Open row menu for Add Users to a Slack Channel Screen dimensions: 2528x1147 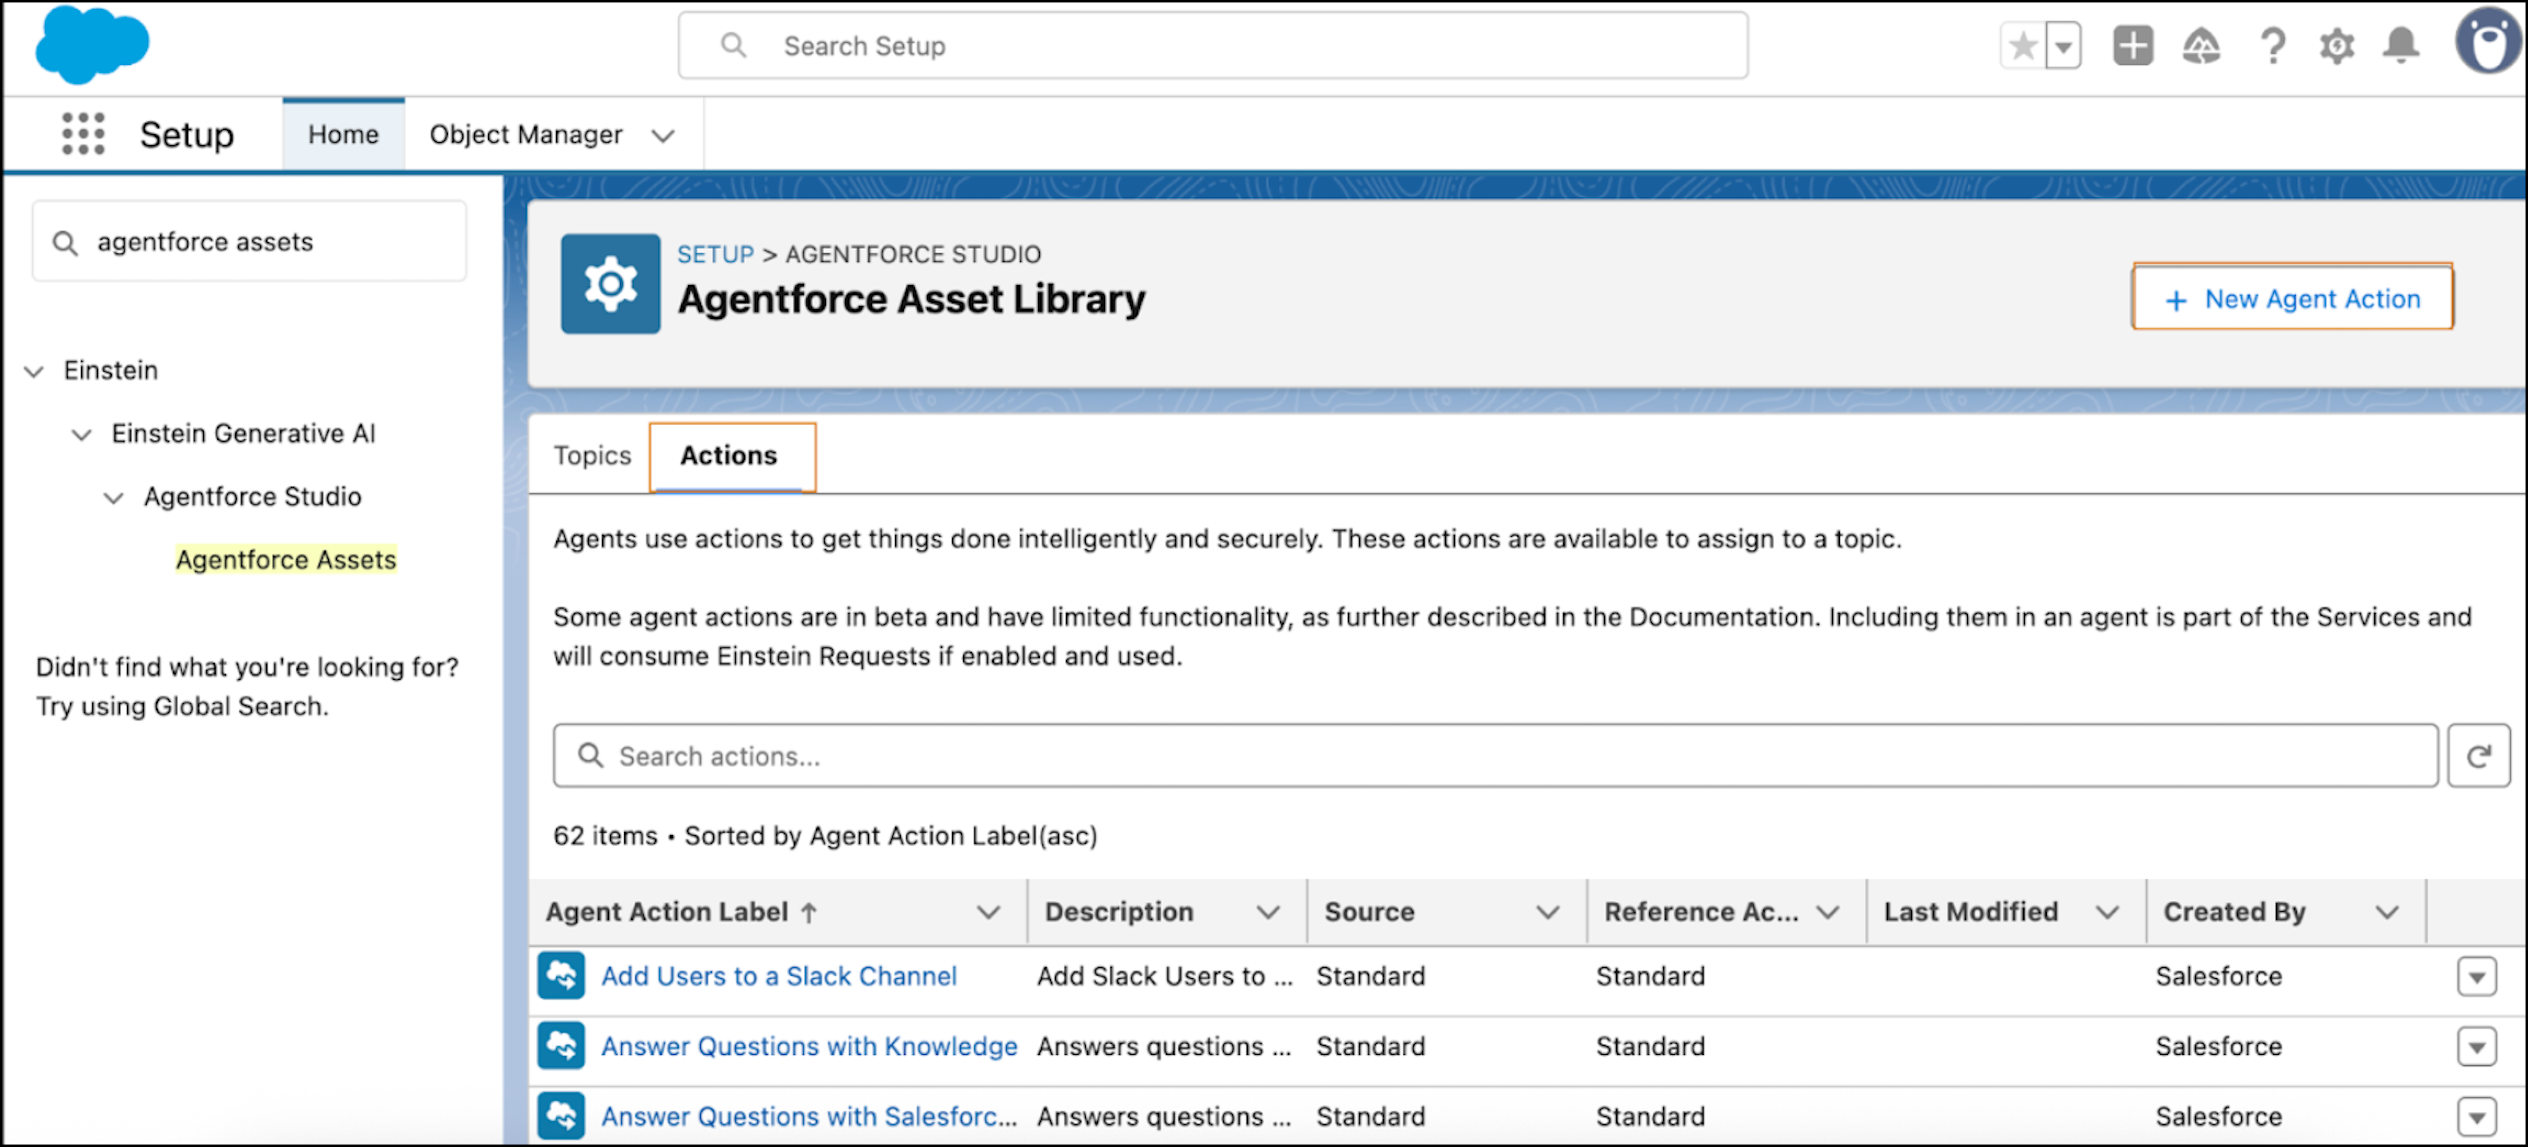coord(2477,976)
